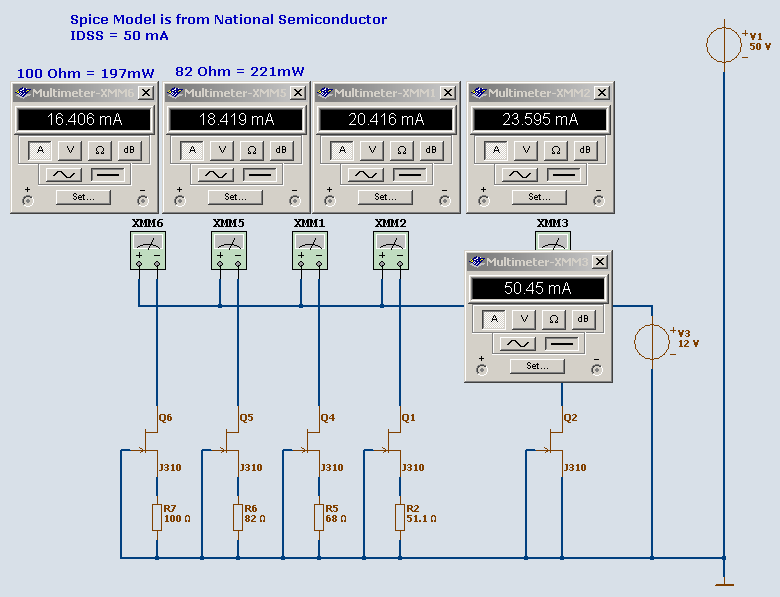Screen dimensions: 780x597
Task: Select voltmeter mode V on Multimeter-XMM6
Action: [x=70, y=150]
